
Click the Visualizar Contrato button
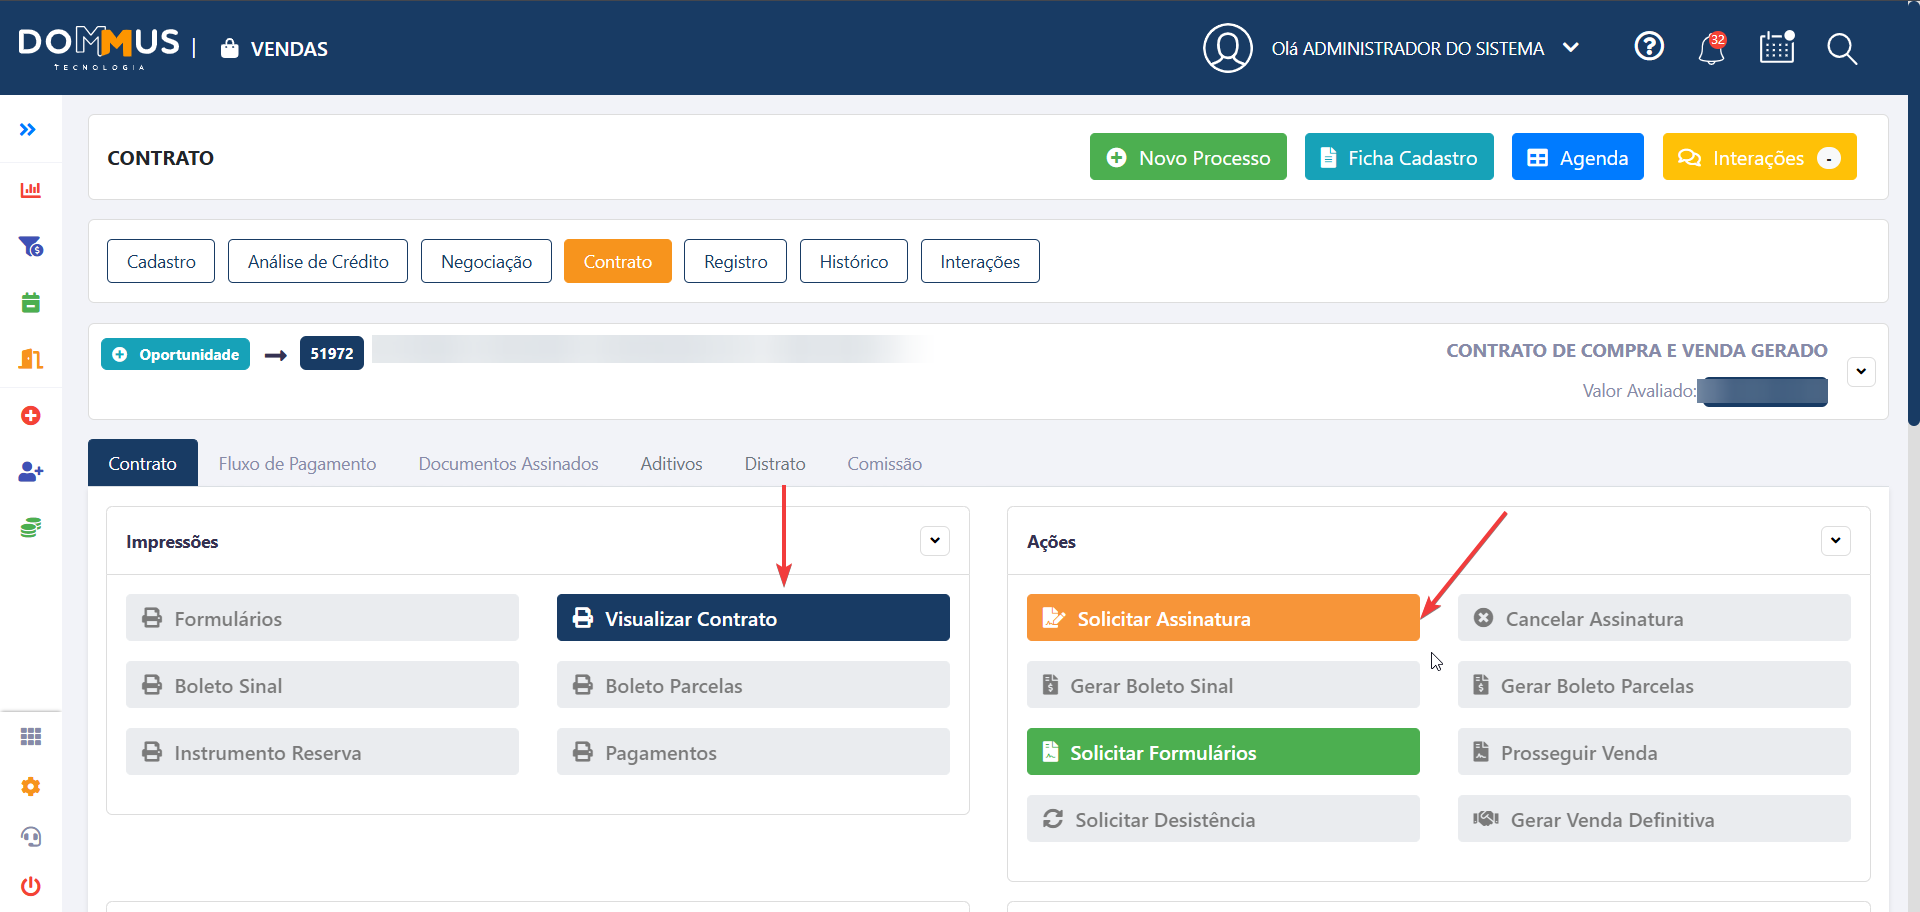click(753, 619)
